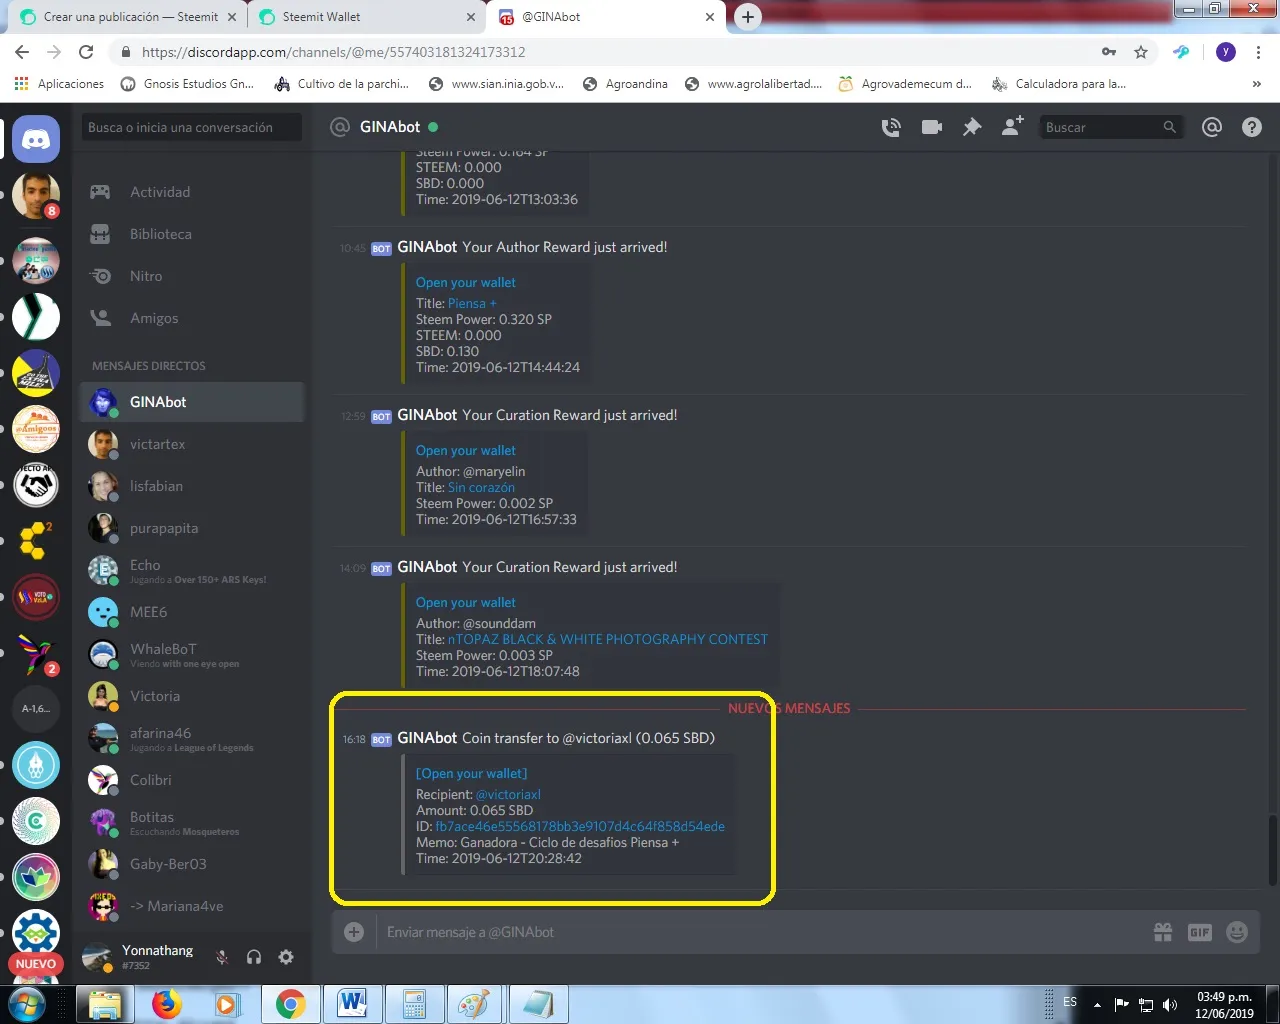Bookmark this page star icon
Image resolution: width=1280 pixels, height=1024 pixels.
point(1141,52)
